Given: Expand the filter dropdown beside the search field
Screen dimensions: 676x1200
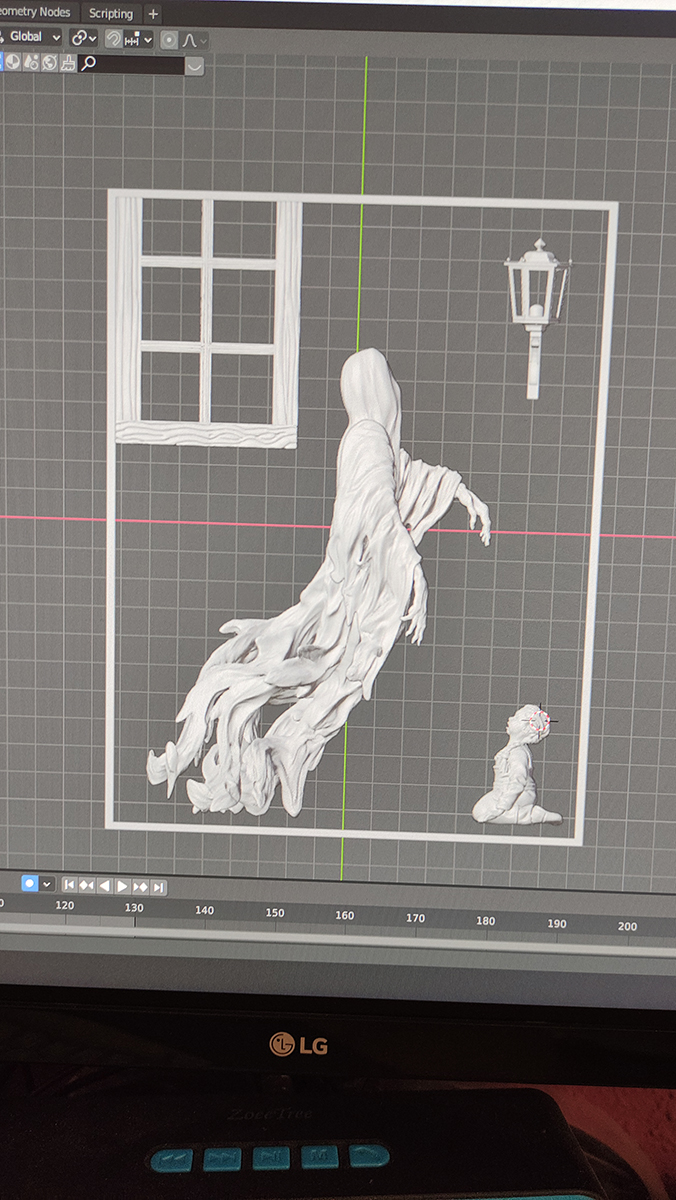Looking at the screenshot, I should 194,66.
